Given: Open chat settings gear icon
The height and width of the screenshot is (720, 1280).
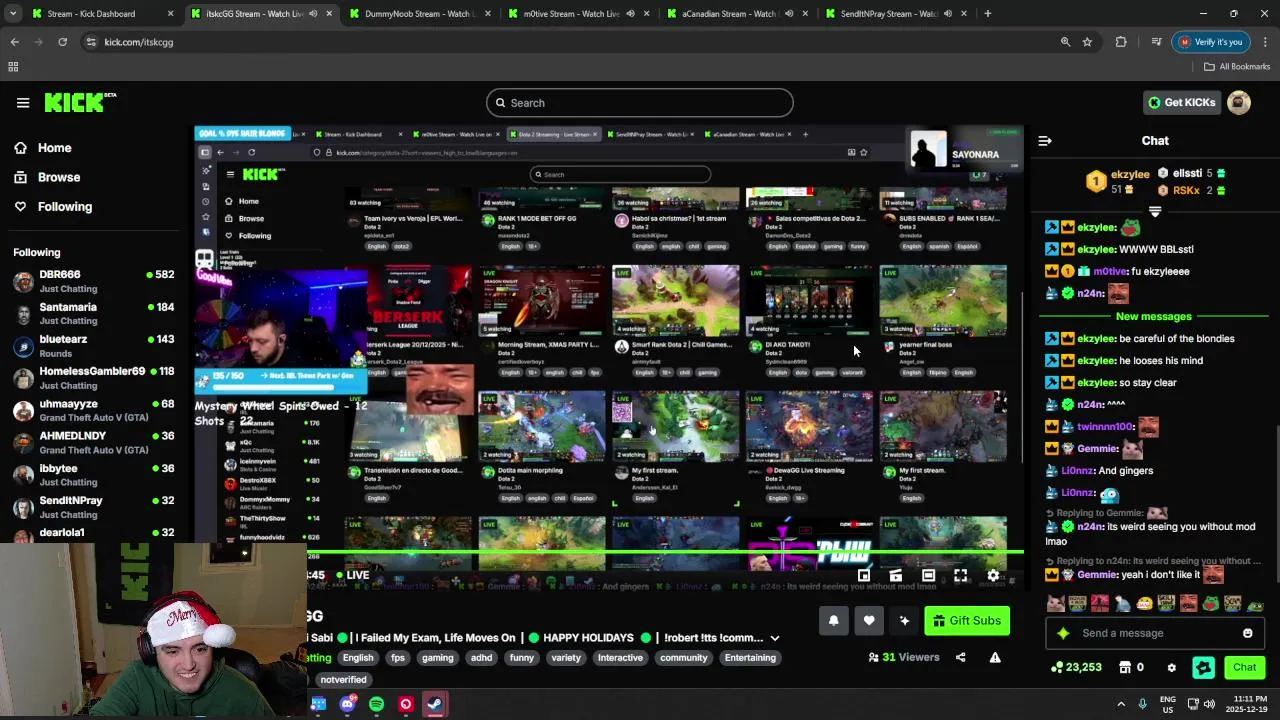Looking at the screenshot, I should (x=1171, y=667).
